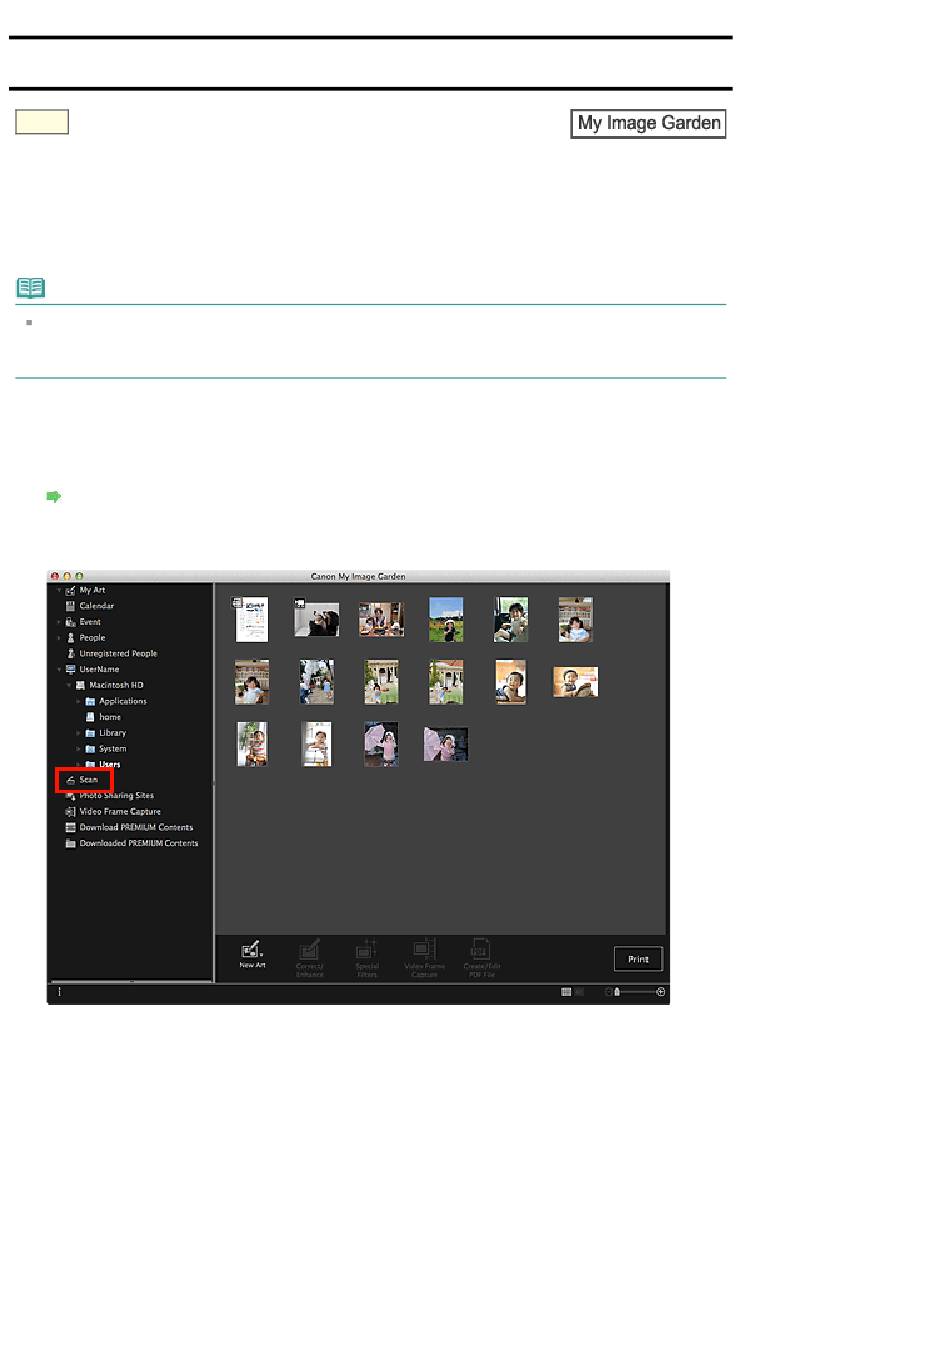Image resolution: width=950 pixels, height=1360 pixels.
Task: Expand the Users folder node
Action: pos(78,764)
